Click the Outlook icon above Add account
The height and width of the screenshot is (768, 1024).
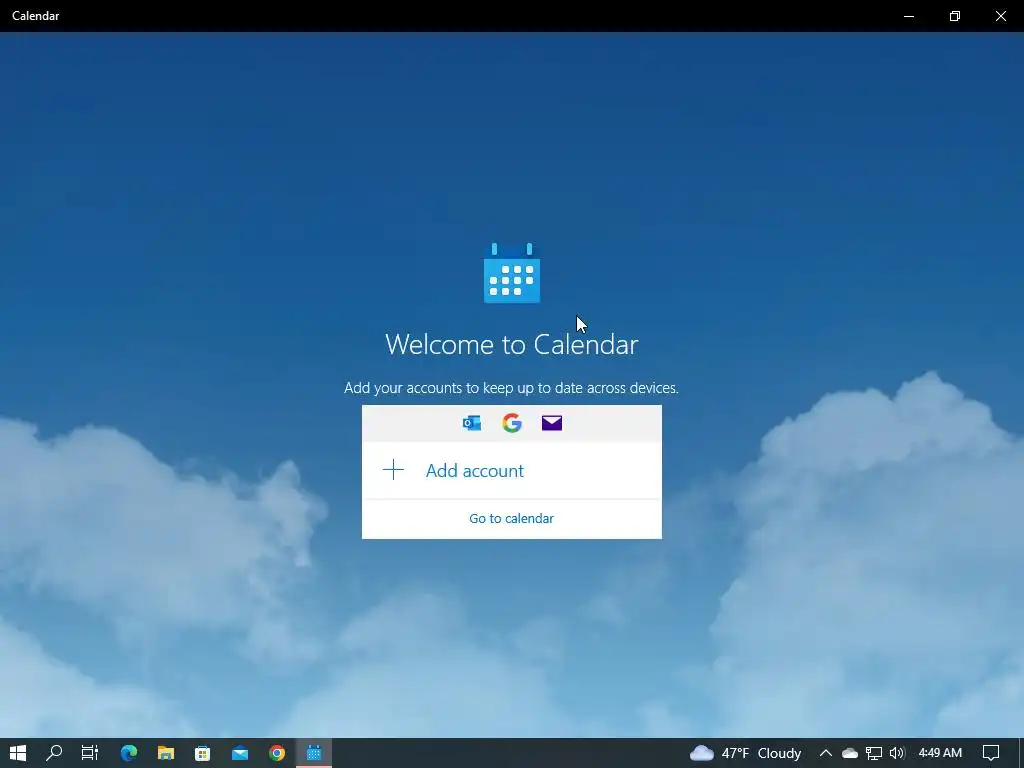(x=472, y=423)
